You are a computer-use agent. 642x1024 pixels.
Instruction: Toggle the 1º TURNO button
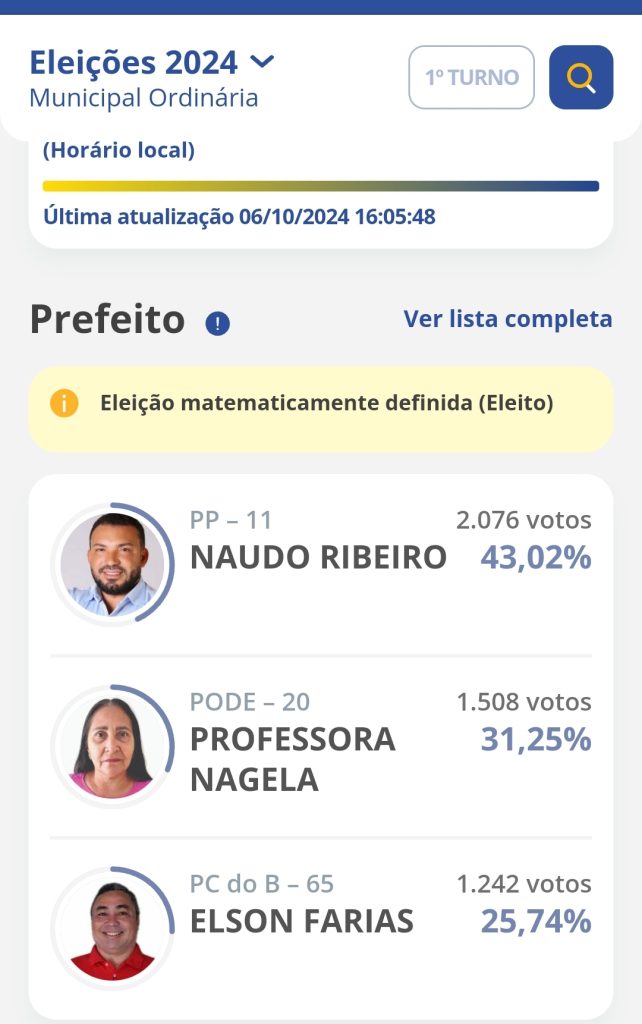[472, 77]
